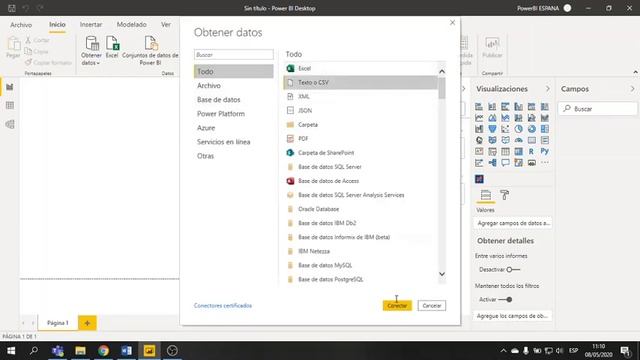Pick the Python script visual
This screenshot has width=640, height=360.
[x=544, y=151]
